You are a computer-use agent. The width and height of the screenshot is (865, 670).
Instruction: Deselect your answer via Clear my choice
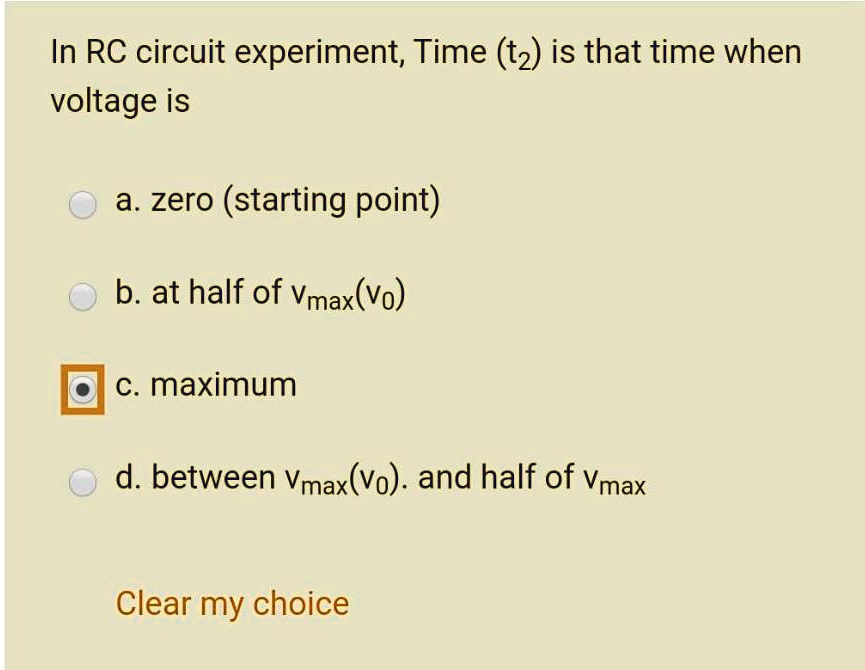point(231,602)
